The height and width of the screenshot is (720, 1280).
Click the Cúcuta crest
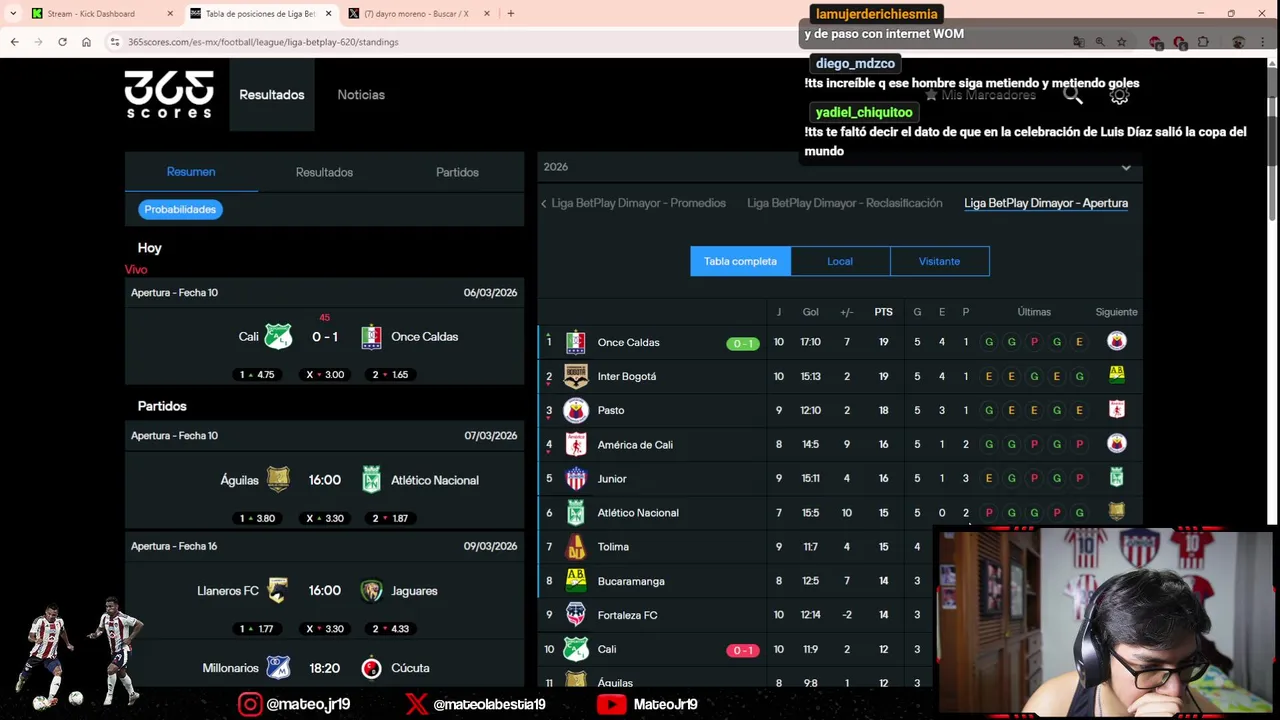click(371, 668)
